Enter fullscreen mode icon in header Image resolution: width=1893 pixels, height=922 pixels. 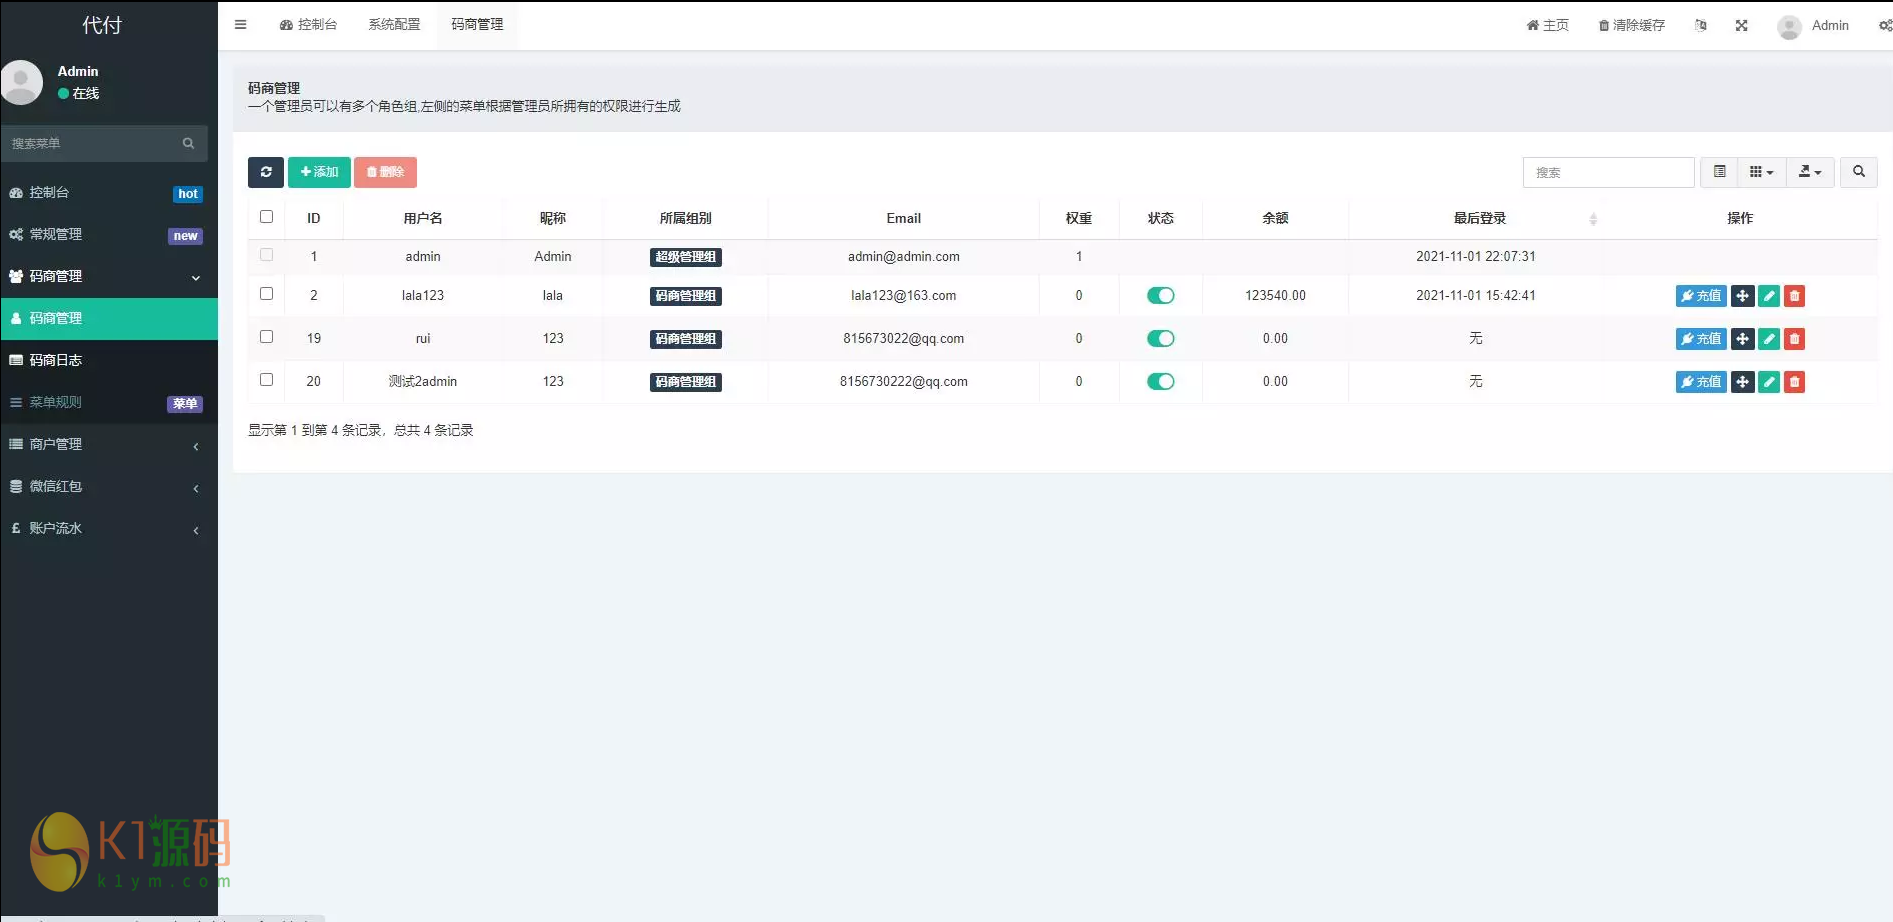tap(1742, 25)
